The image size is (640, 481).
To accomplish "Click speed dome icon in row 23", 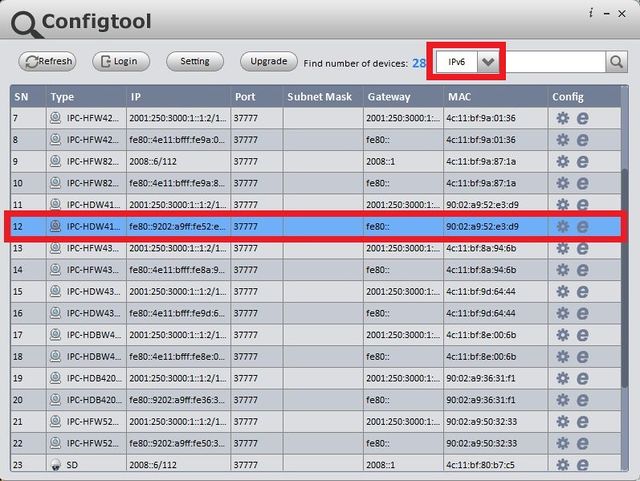I will point(55,465).
